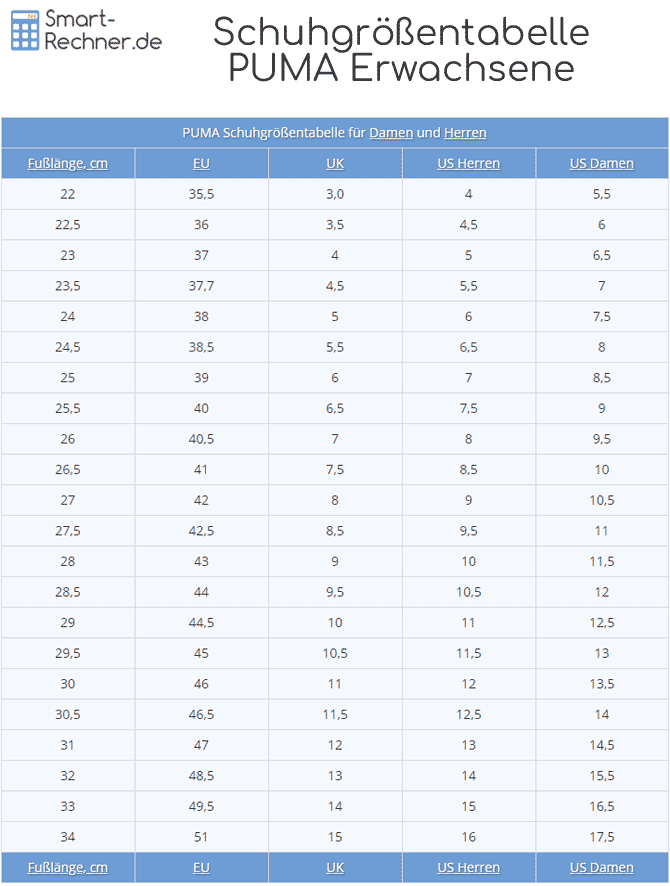
Task: Select the EU size 42,5 cell
Action: 201,530
